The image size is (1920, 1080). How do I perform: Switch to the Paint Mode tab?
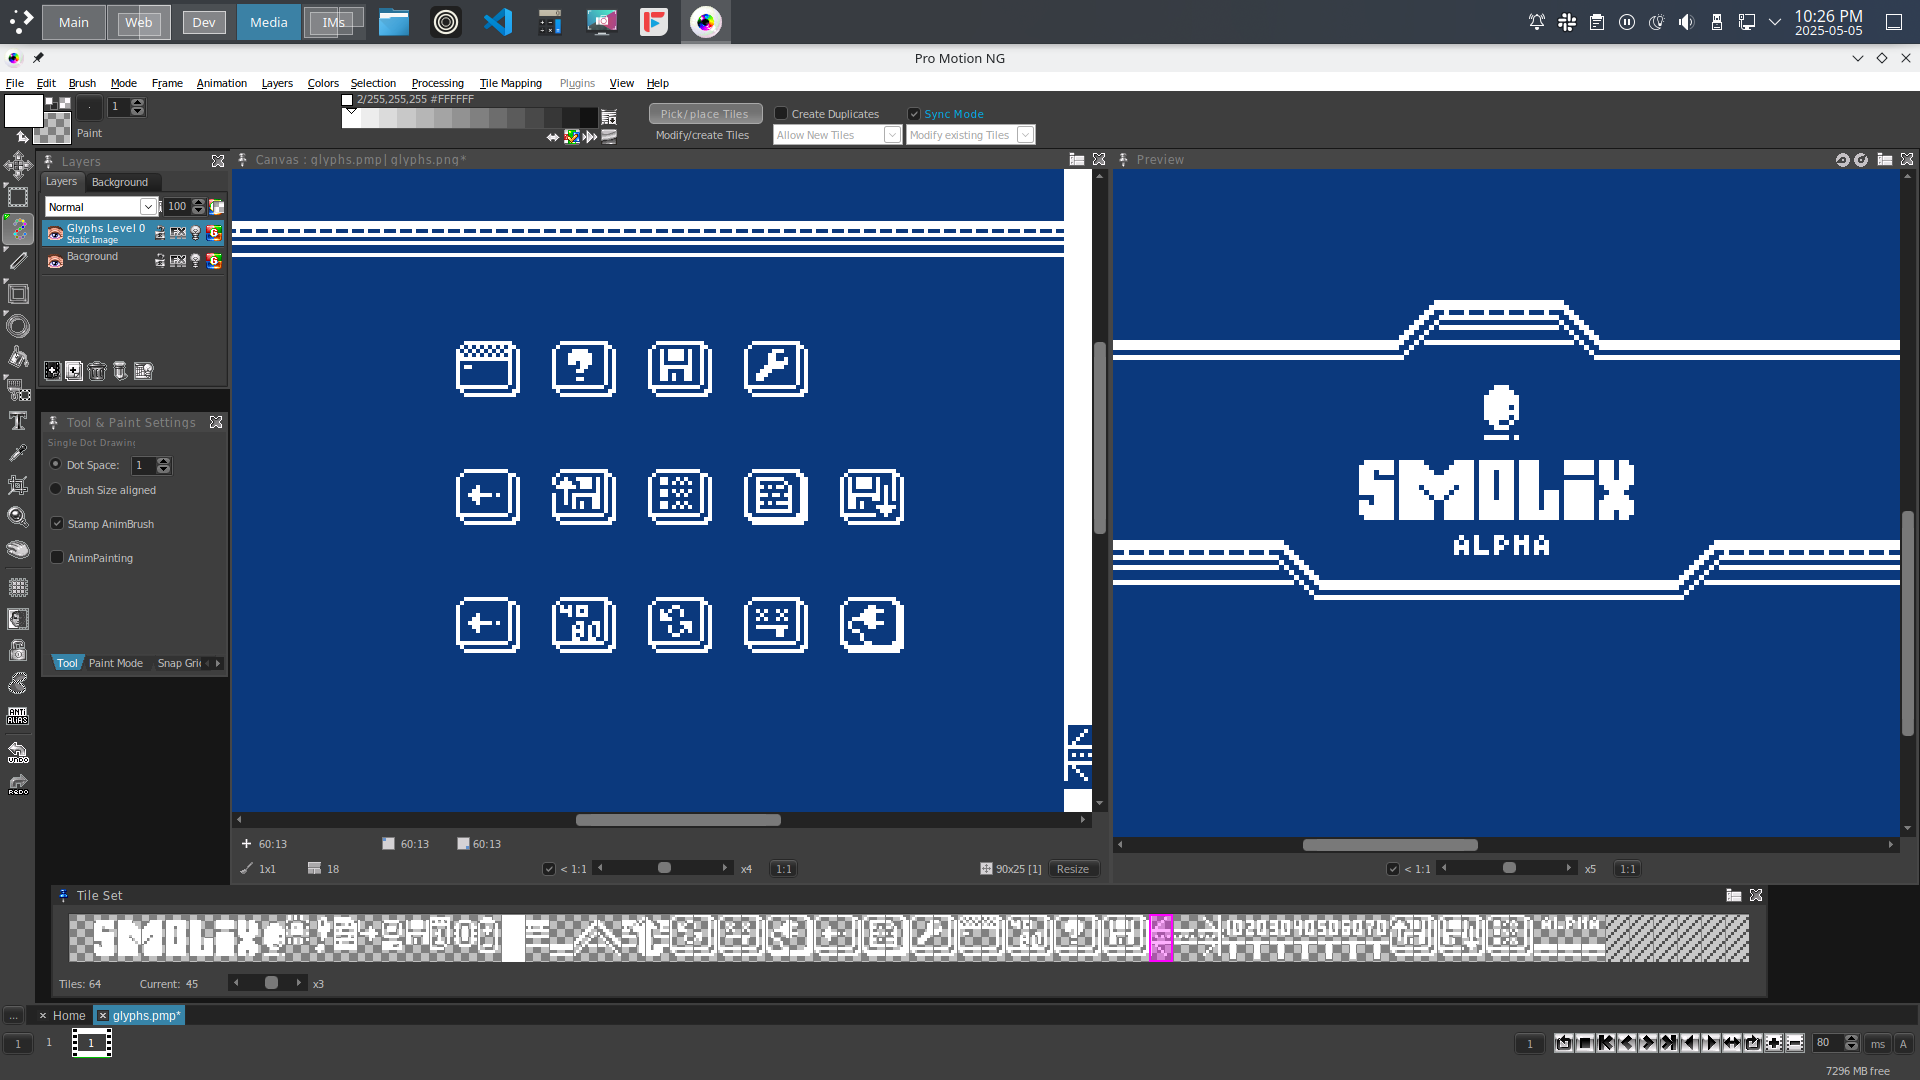(116, 663)
